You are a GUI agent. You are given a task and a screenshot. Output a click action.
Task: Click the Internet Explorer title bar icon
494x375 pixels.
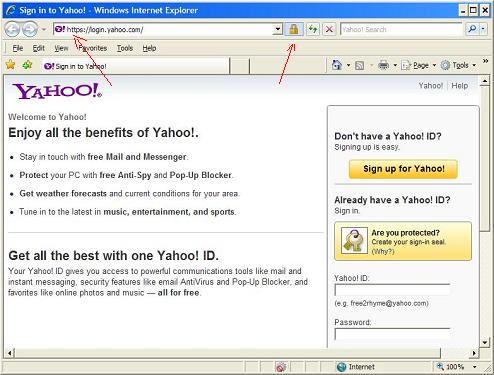click(x=10, y=10)
